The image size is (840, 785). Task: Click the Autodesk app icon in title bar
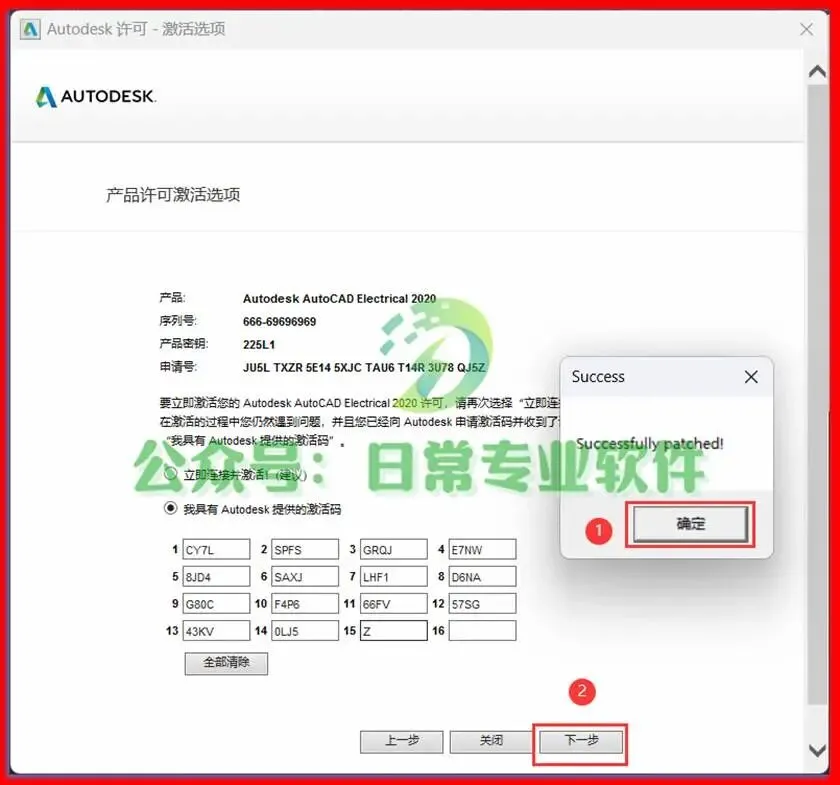click(30, 29)
